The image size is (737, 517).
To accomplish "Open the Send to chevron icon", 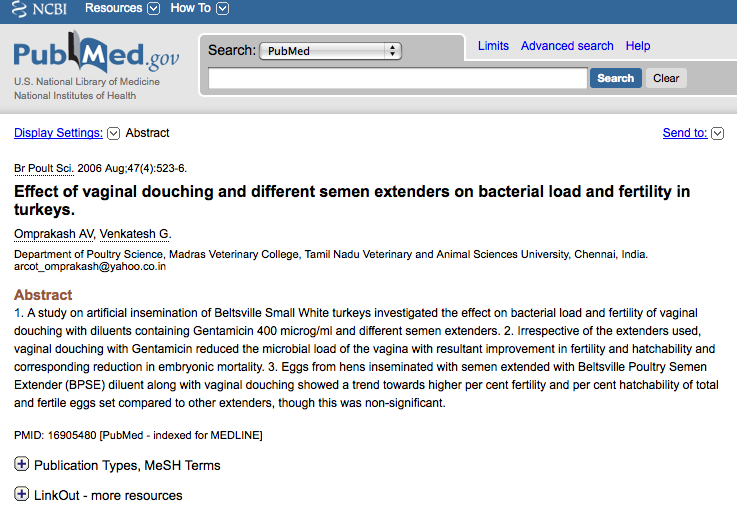I will (x=717, y=133).
